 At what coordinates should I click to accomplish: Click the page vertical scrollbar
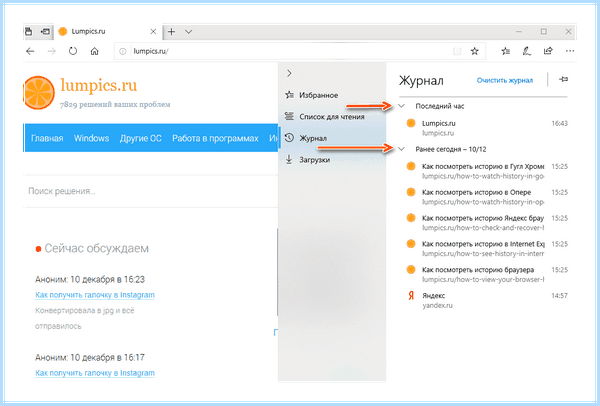point(277,272)
